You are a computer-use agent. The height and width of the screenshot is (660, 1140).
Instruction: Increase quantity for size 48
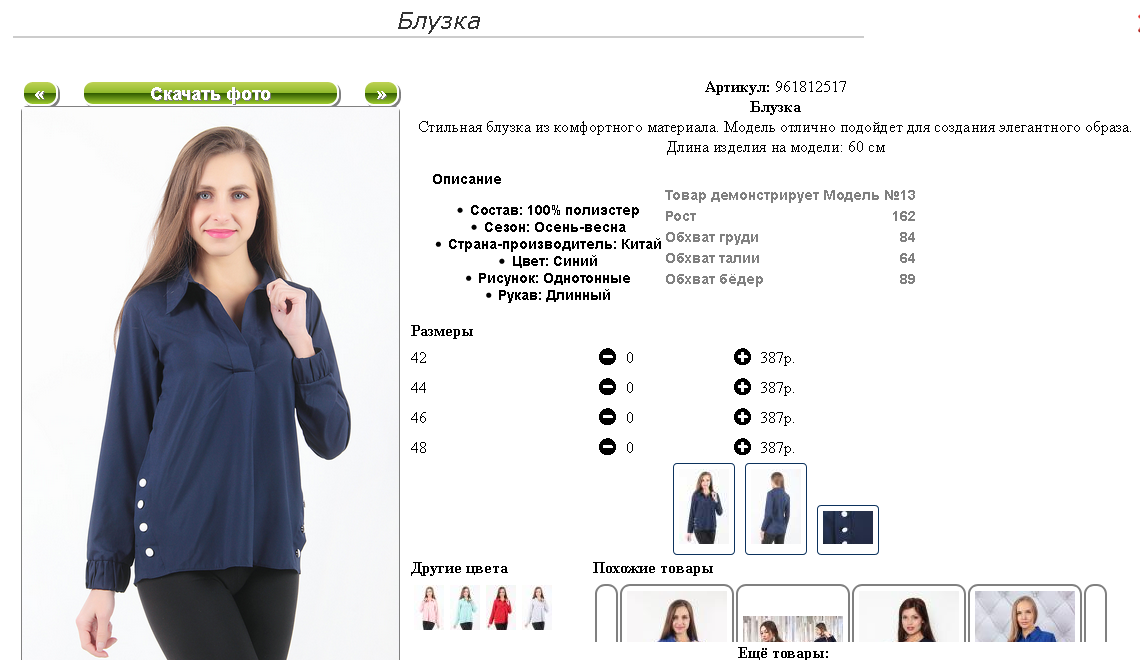coord(742,446)
